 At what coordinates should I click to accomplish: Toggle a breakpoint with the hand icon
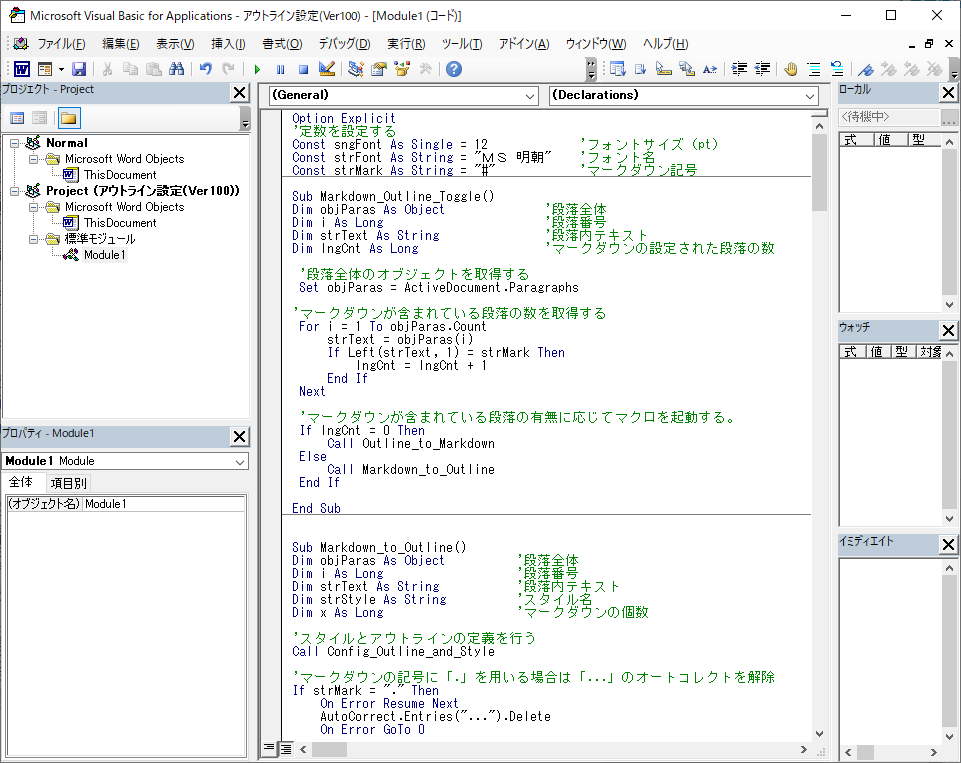click(x=791, y=69)
